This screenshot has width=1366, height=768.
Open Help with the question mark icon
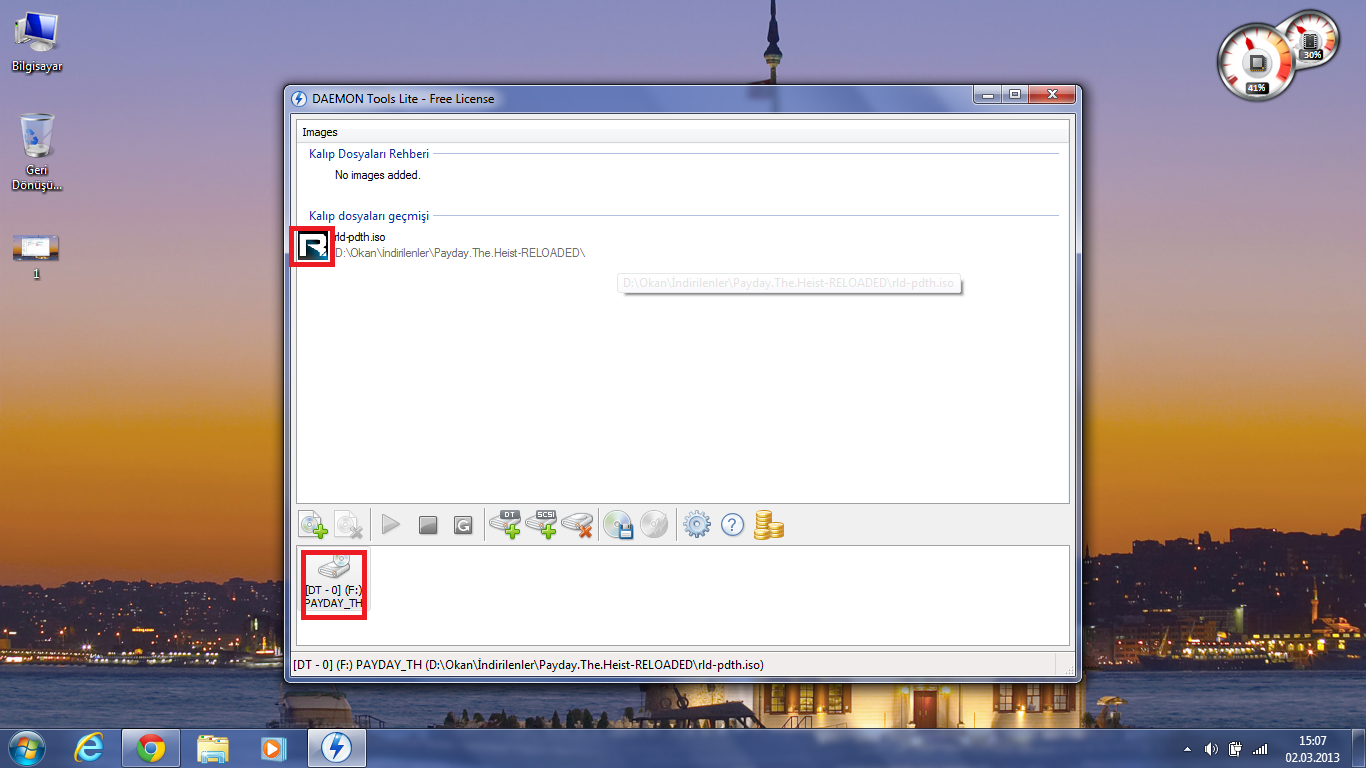[733, 525]
